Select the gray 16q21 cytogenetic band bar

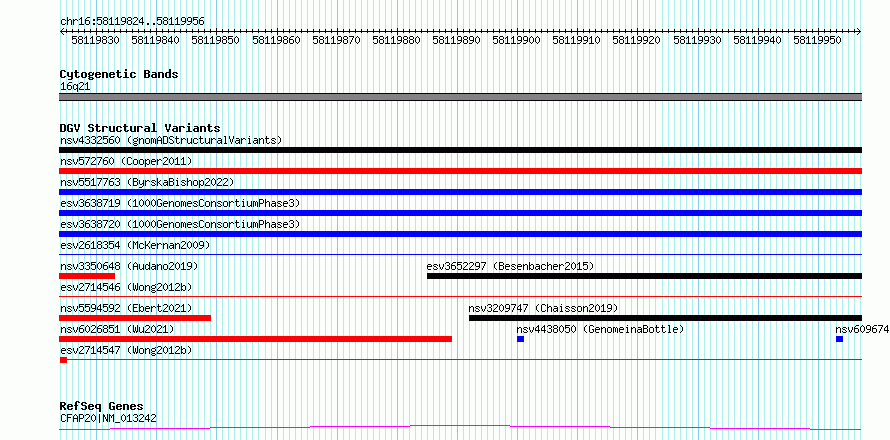pos(460,97)
